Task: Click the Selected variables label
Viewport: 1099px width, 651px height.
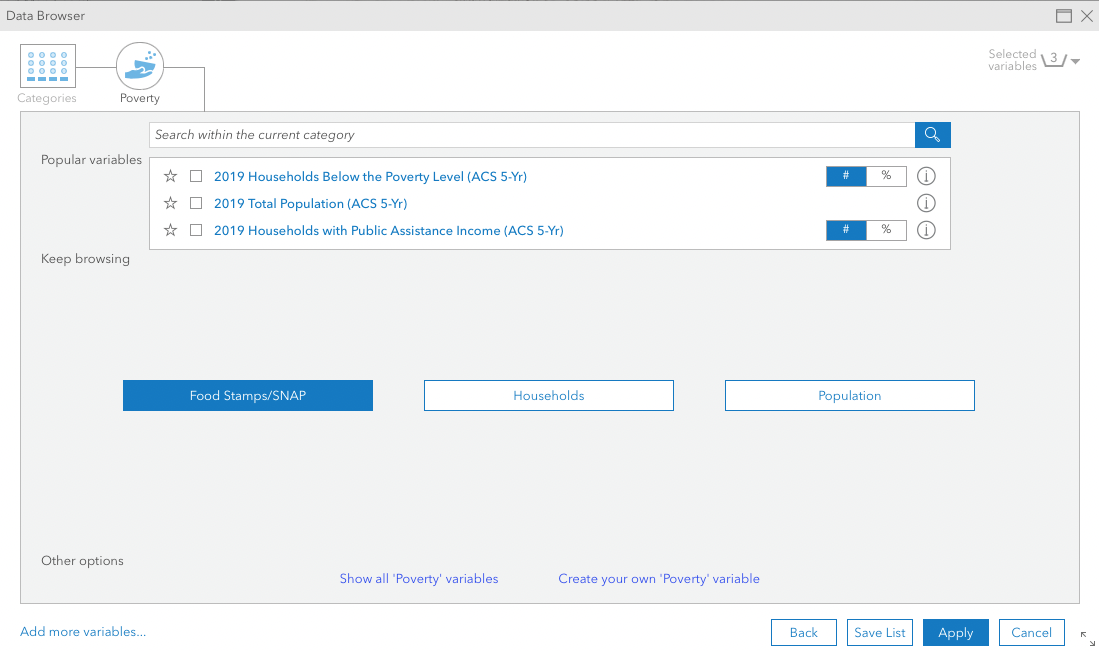Action: 1012,60
